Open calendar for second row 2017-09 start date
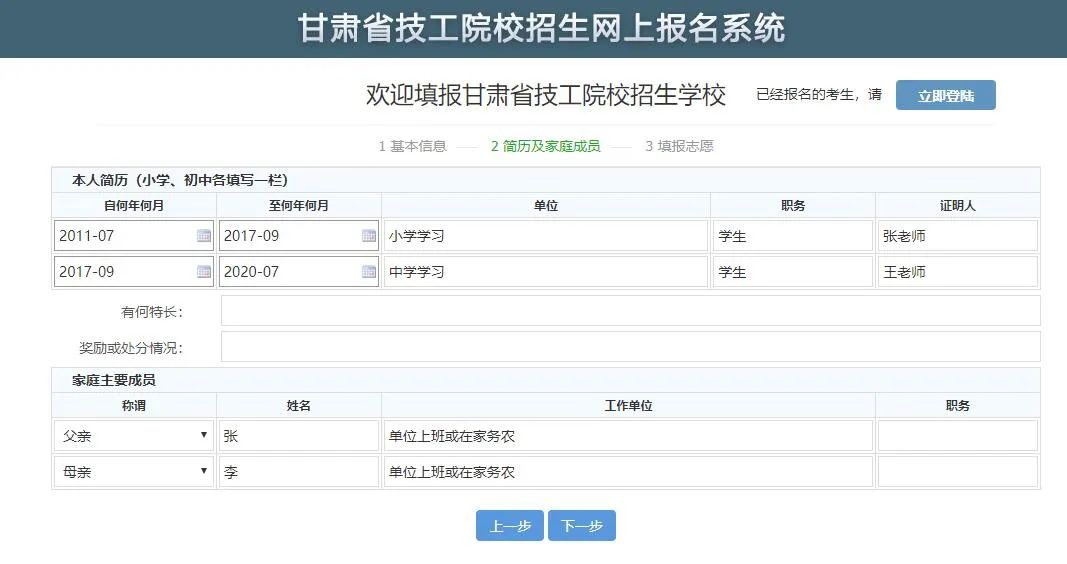1067x564 pixels. (x=204, y=272)
